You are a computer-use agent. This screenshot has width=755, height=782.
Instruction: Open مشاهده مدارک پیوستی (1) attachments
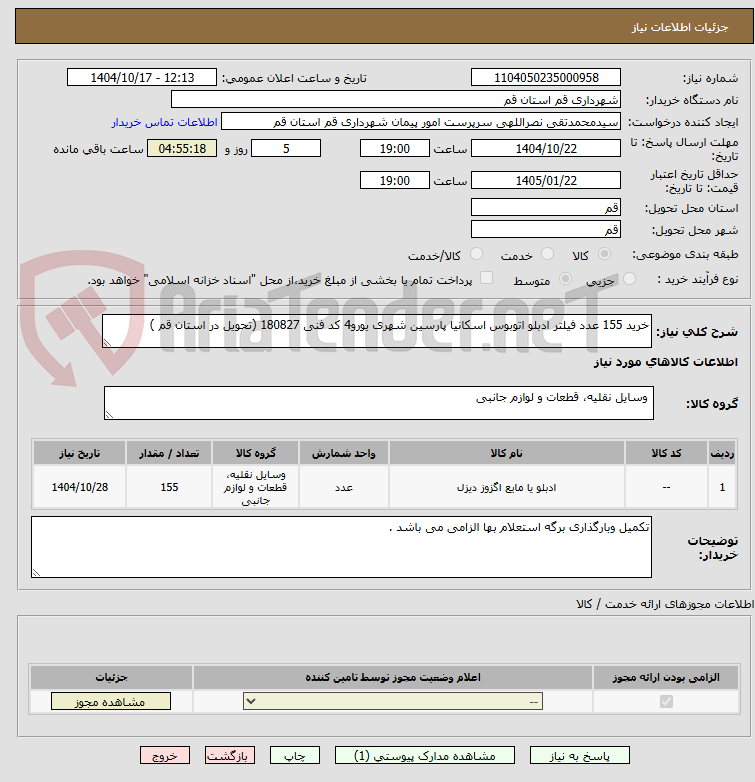425,756
